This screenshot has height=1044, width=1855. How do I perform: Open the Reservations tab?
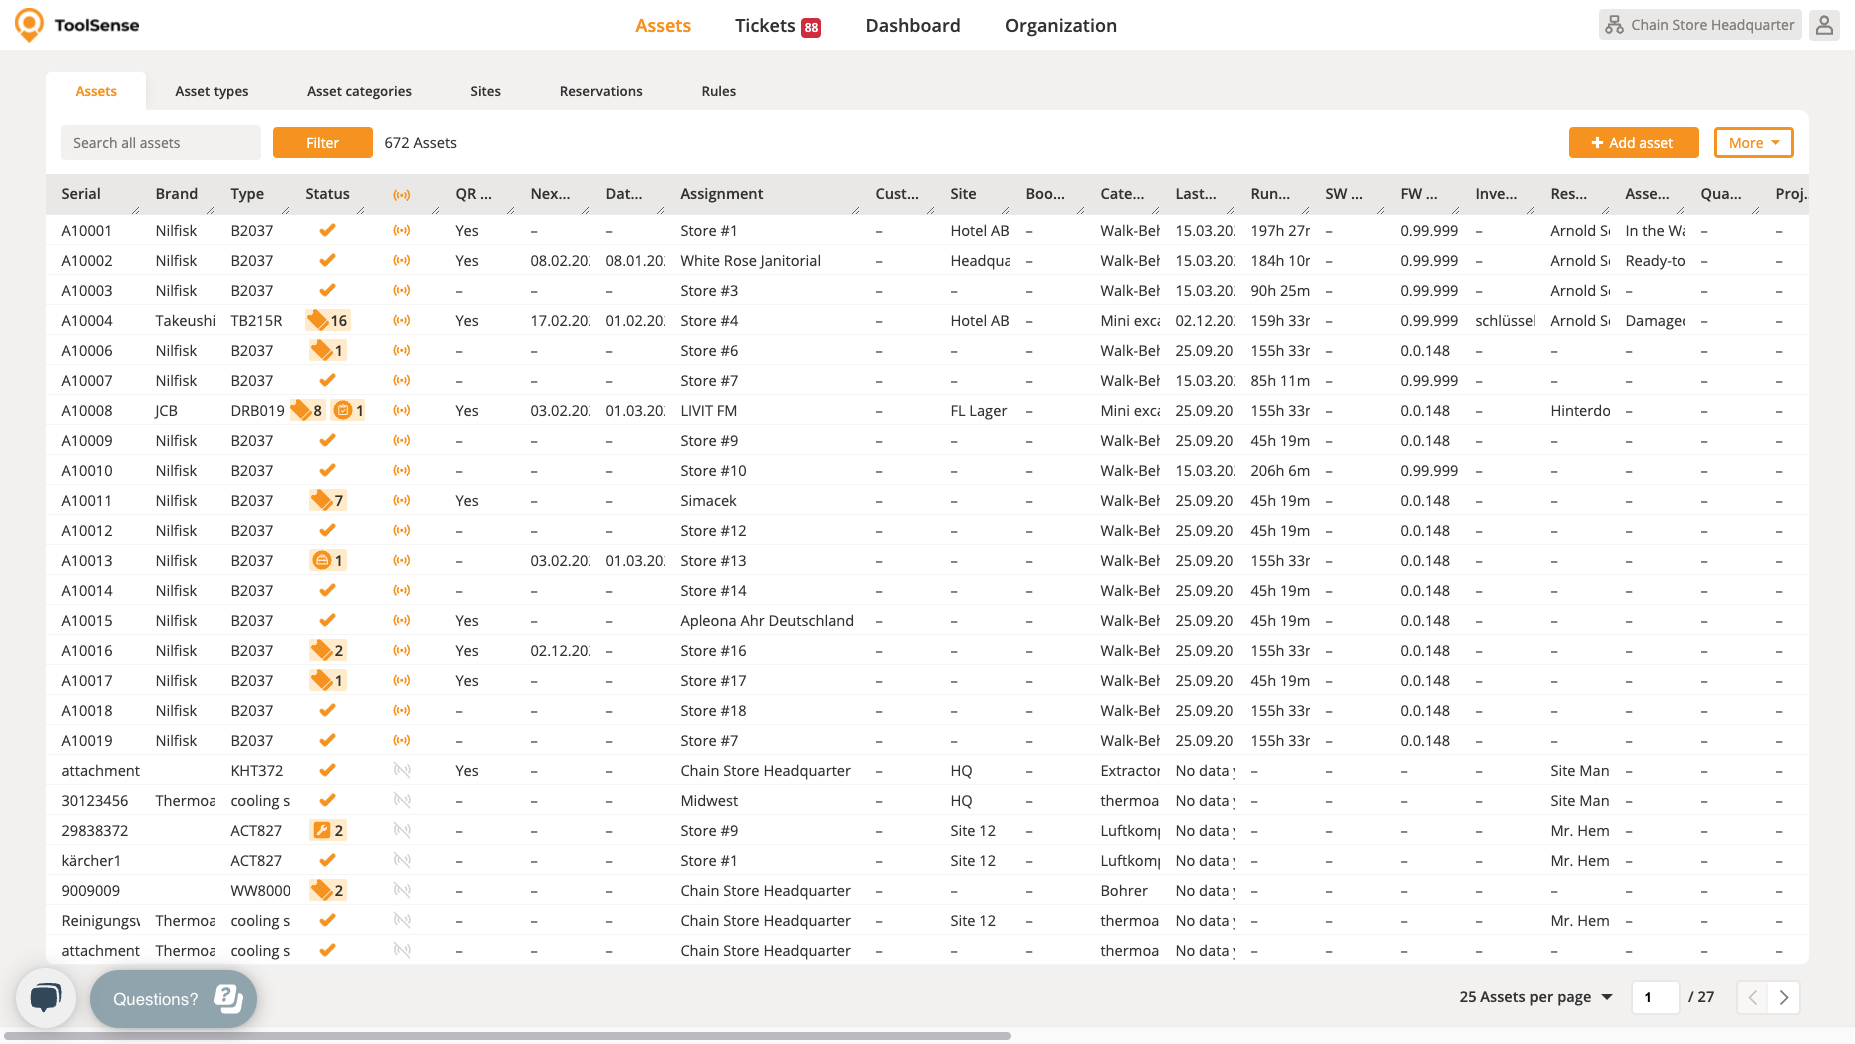click(601, 91)
